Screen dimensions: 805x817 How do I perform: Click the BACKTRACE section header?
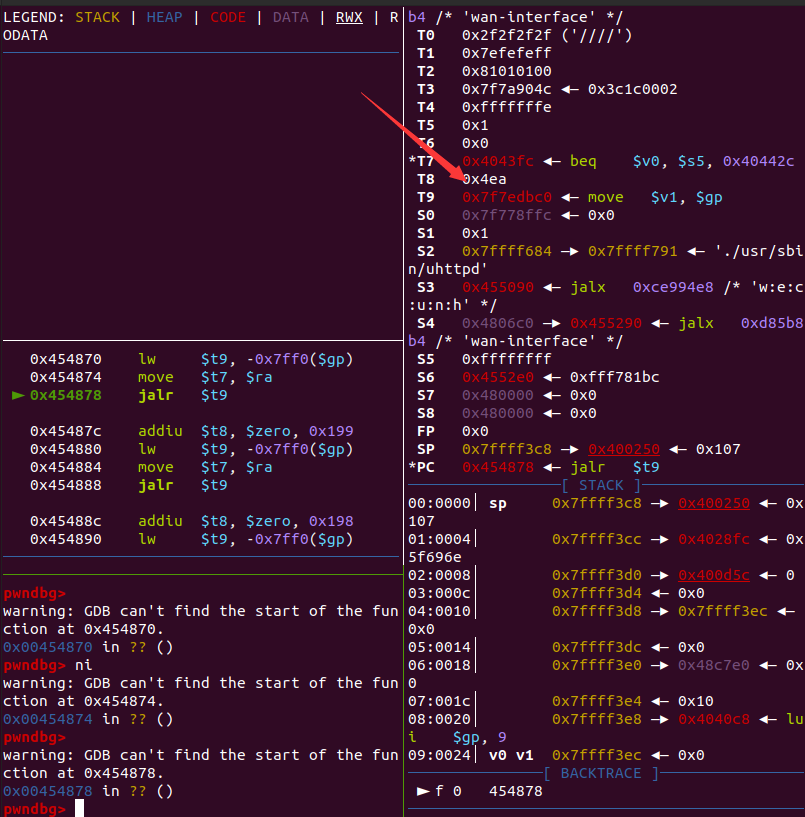point(601,773)
